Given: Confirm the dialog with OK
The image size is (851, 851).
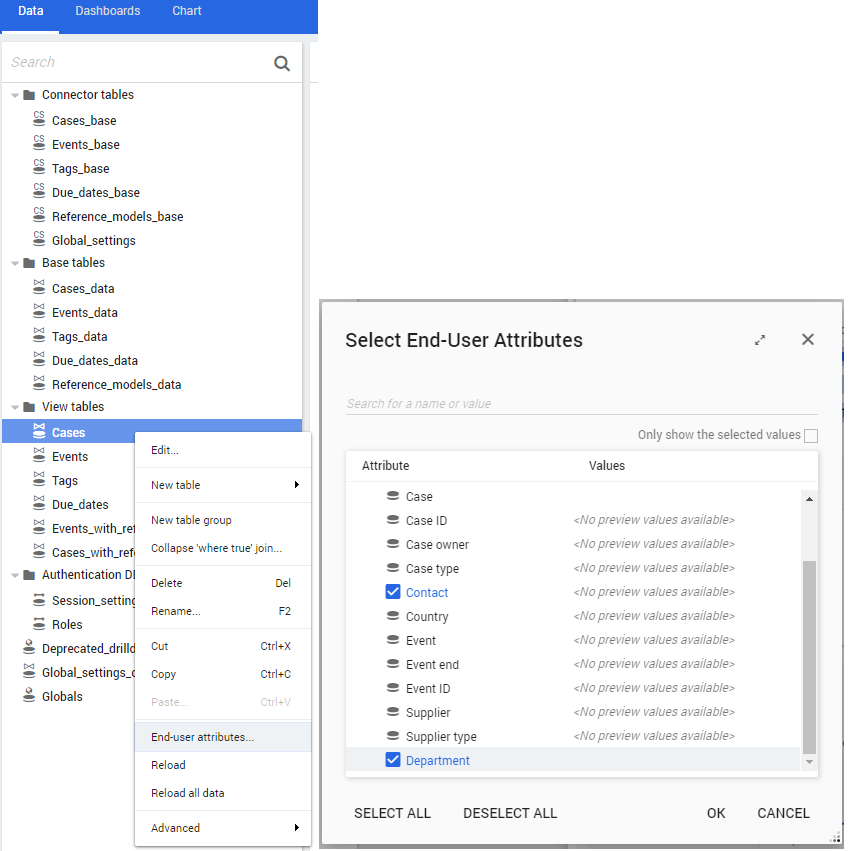Looking at the screenshot, I should (716, 813).
